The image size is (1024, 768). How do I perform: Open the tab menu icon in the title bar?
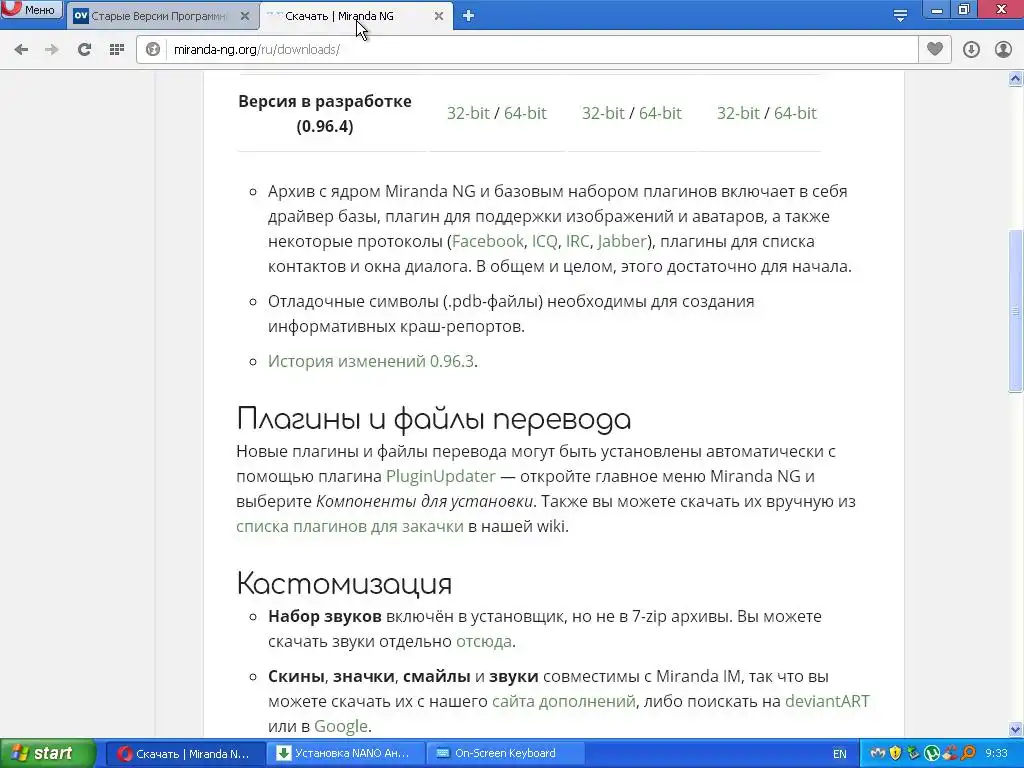point(900,16)
